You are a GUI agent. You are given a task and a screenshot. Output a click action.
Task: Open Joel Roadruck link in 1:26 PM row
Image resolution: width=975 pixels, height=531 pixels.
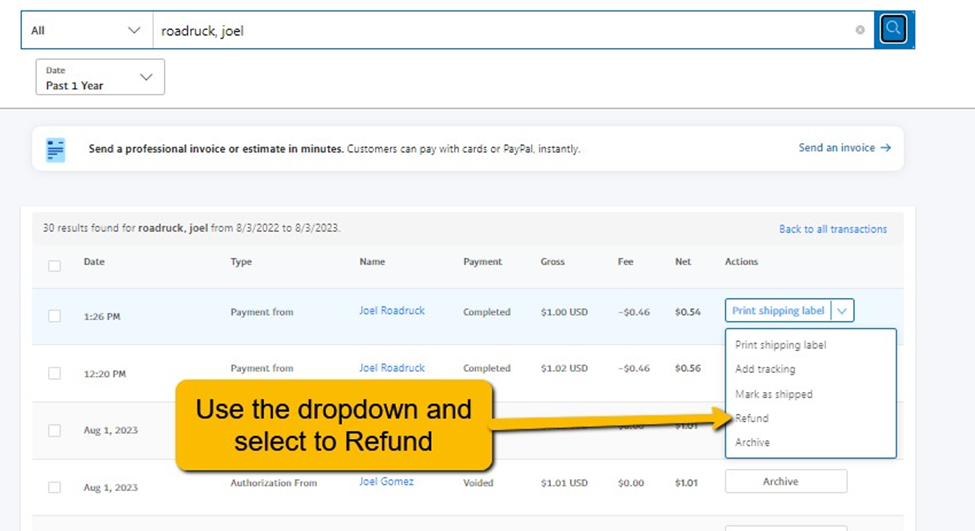(x=392, y=310)
